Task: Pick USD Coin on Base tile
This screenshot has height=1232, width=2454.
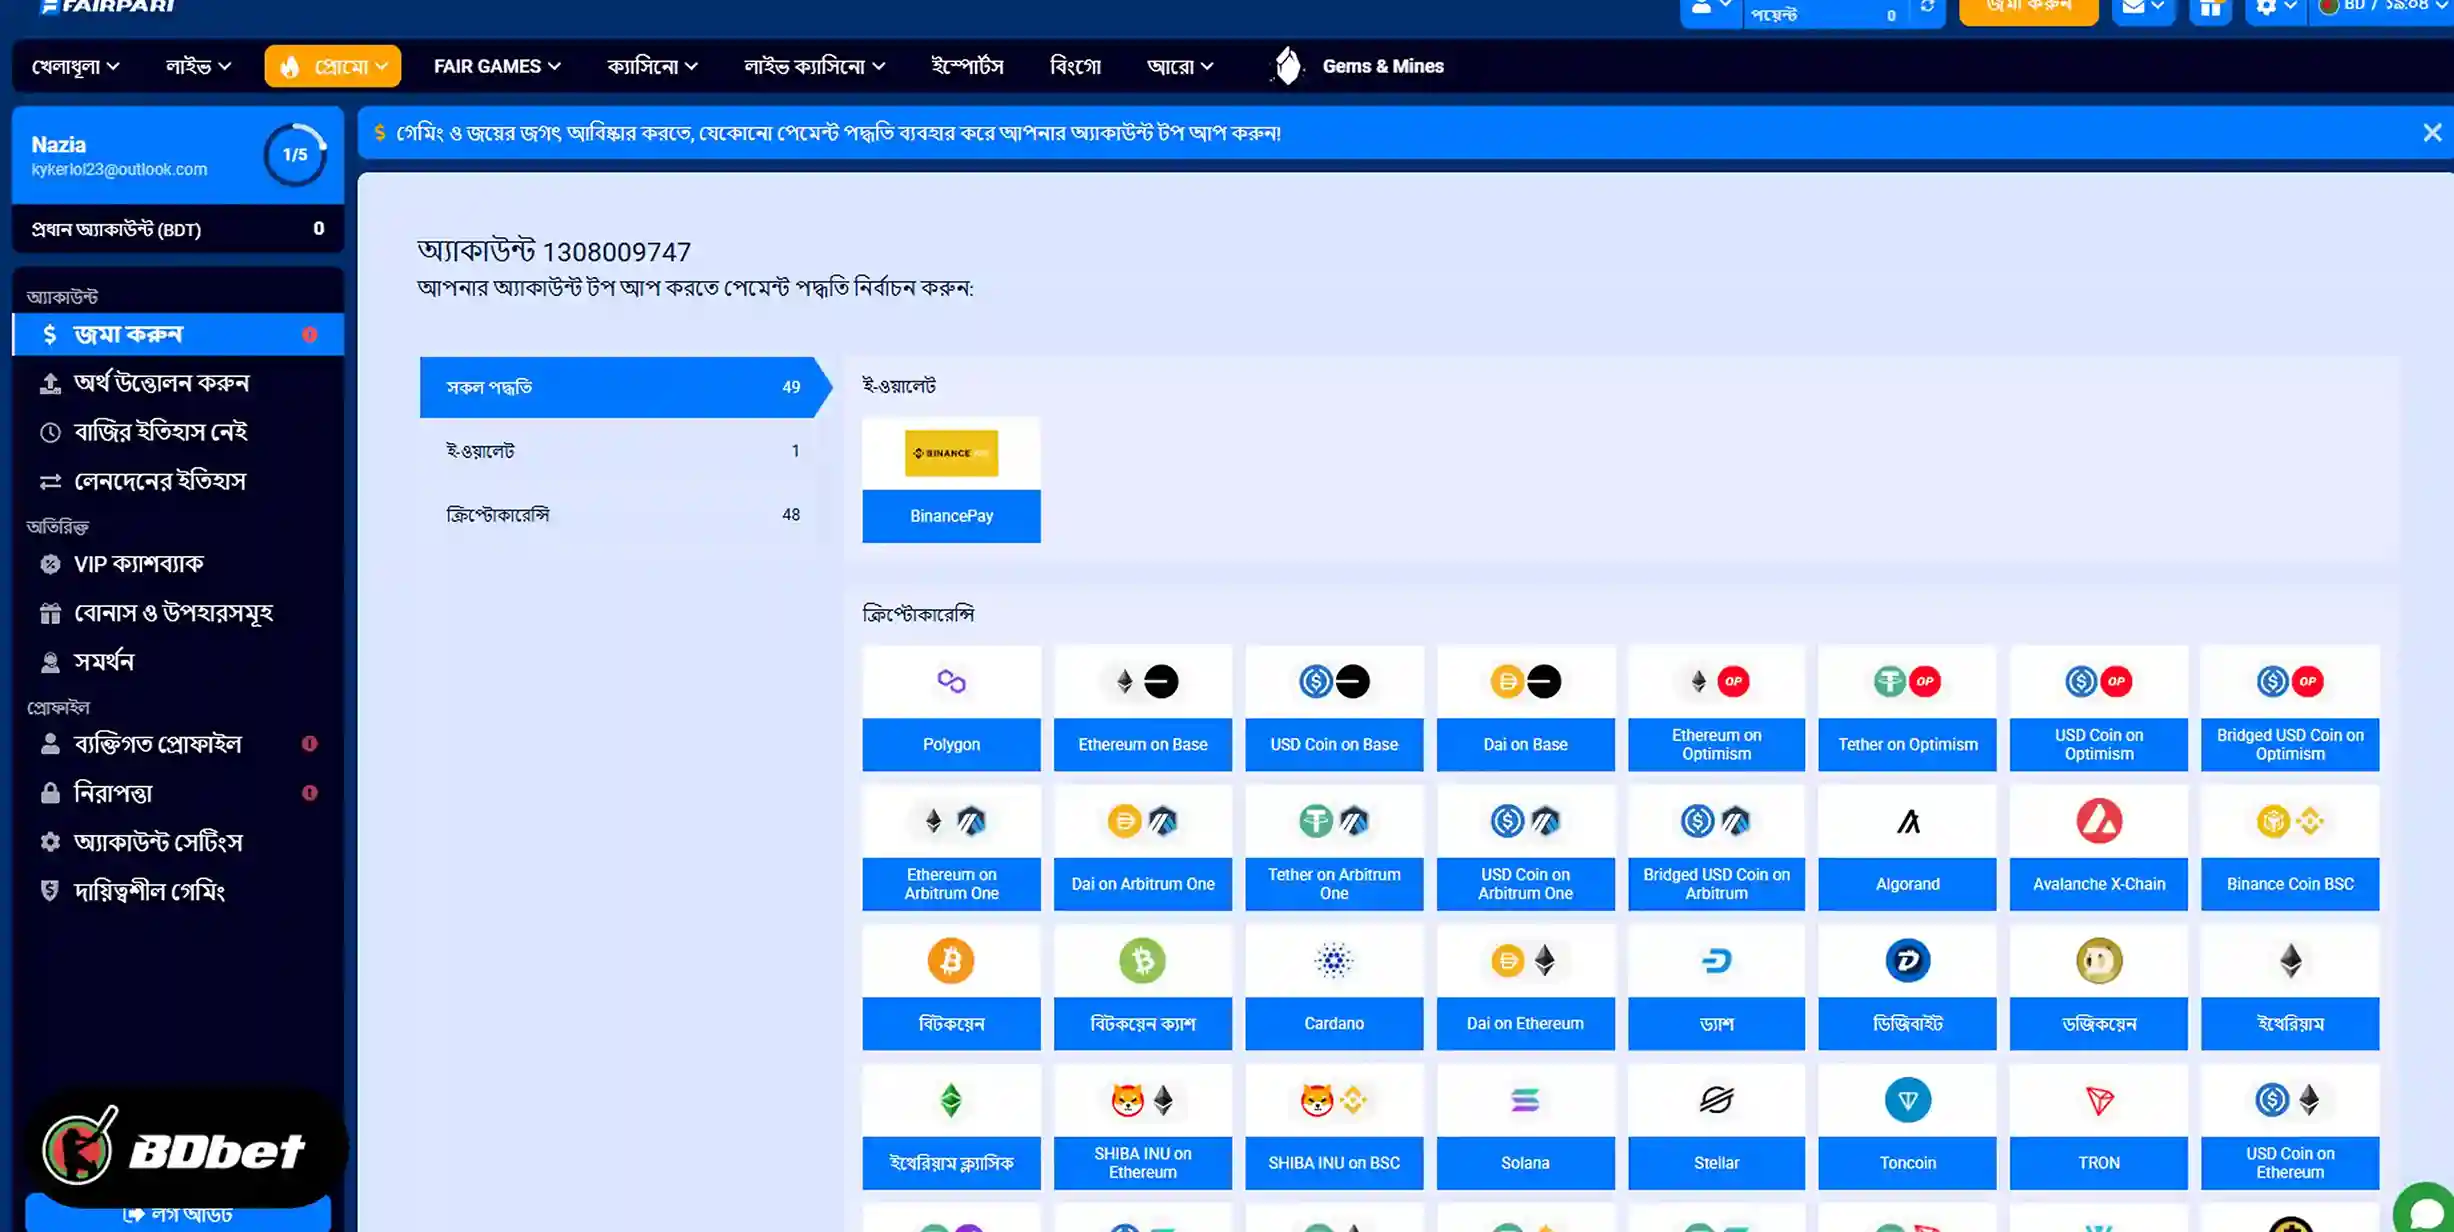Action: coord(1334,708)
